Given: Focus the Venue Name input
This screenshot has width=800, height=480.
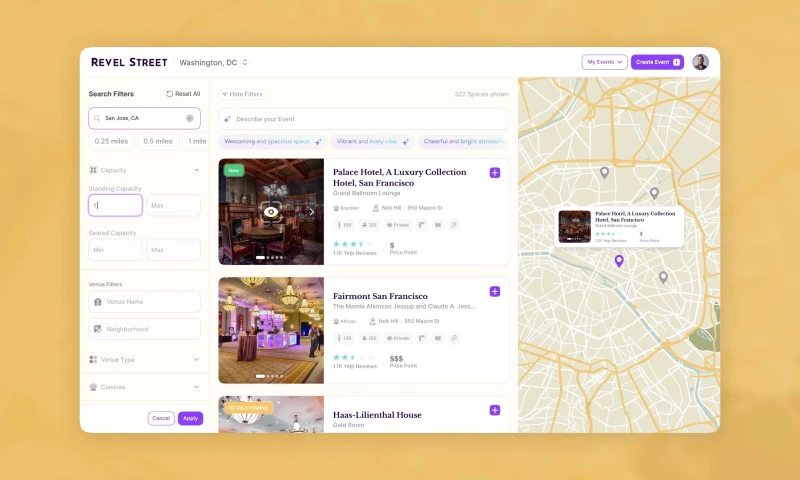Looking at the screenshot, I should pos(144,302).
